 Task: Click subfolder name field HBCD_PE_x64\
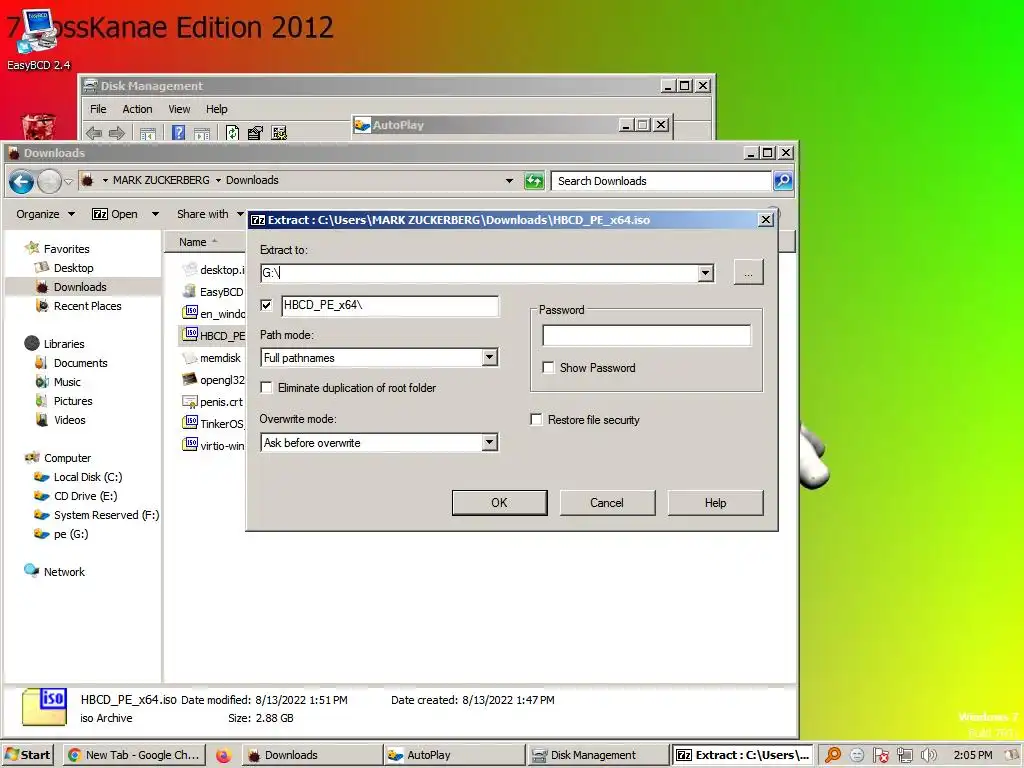(390, 305)
